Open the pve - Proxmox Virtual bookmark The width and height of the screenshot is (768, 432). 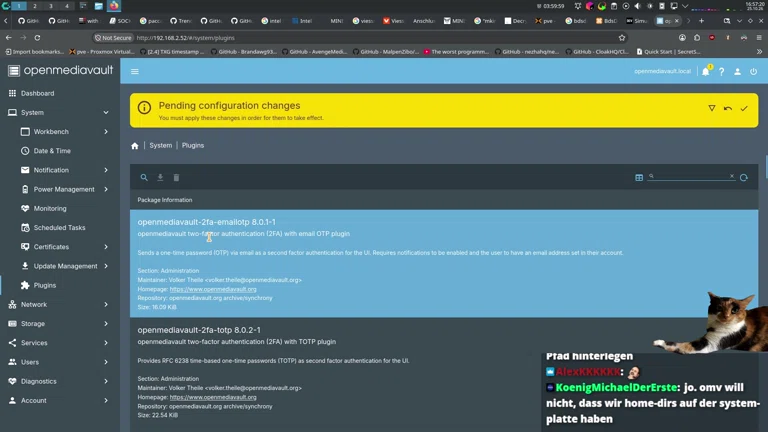coord(102,51)
